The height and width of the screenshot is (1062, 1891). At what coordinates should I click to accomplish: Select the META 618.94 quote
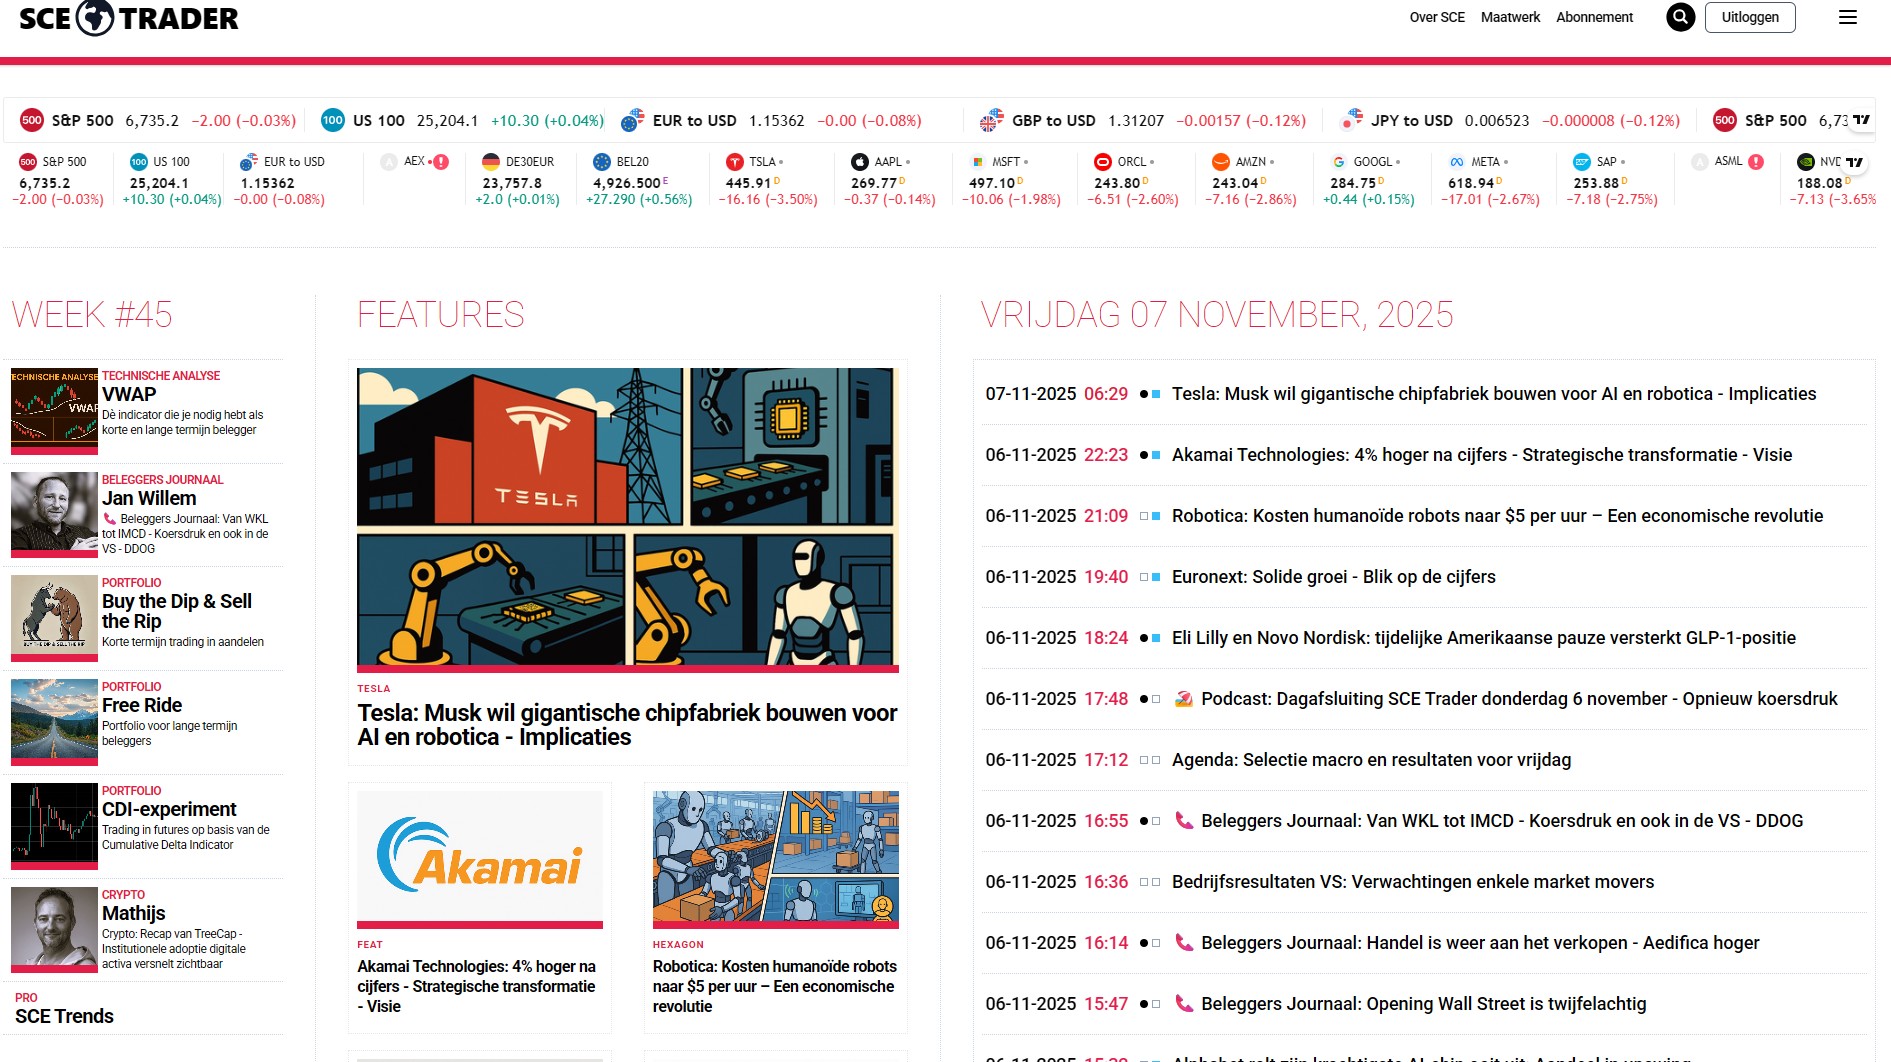click(x=1490, y=180)
